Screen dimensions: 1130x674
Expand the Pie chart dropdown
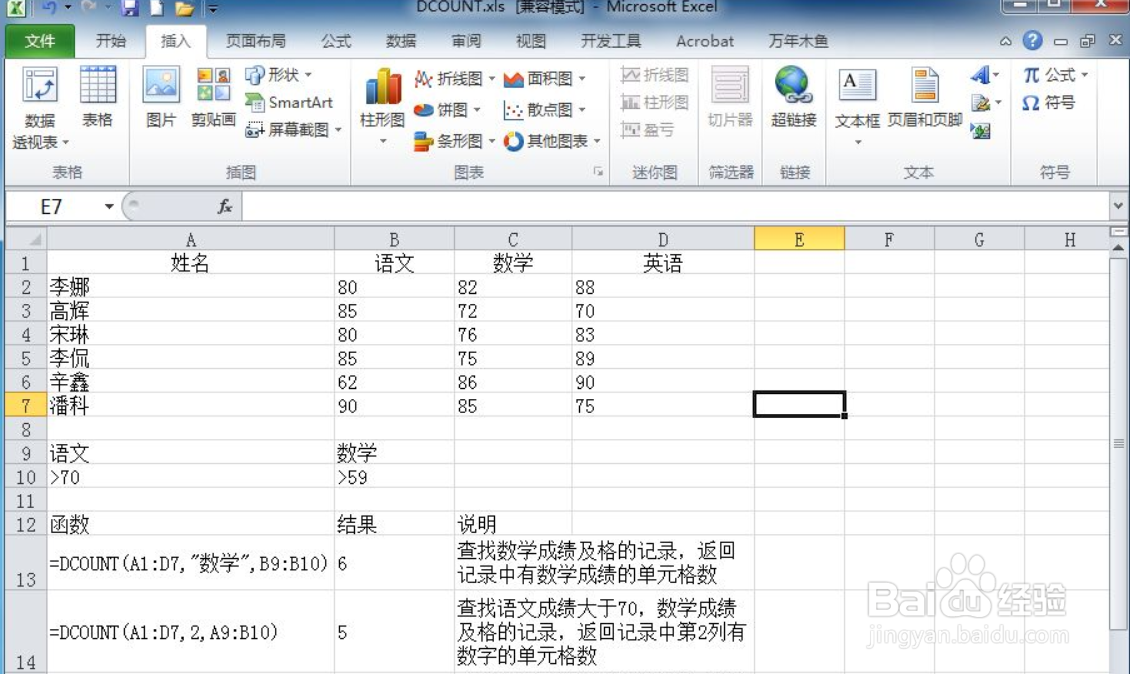tap(477, 110)
